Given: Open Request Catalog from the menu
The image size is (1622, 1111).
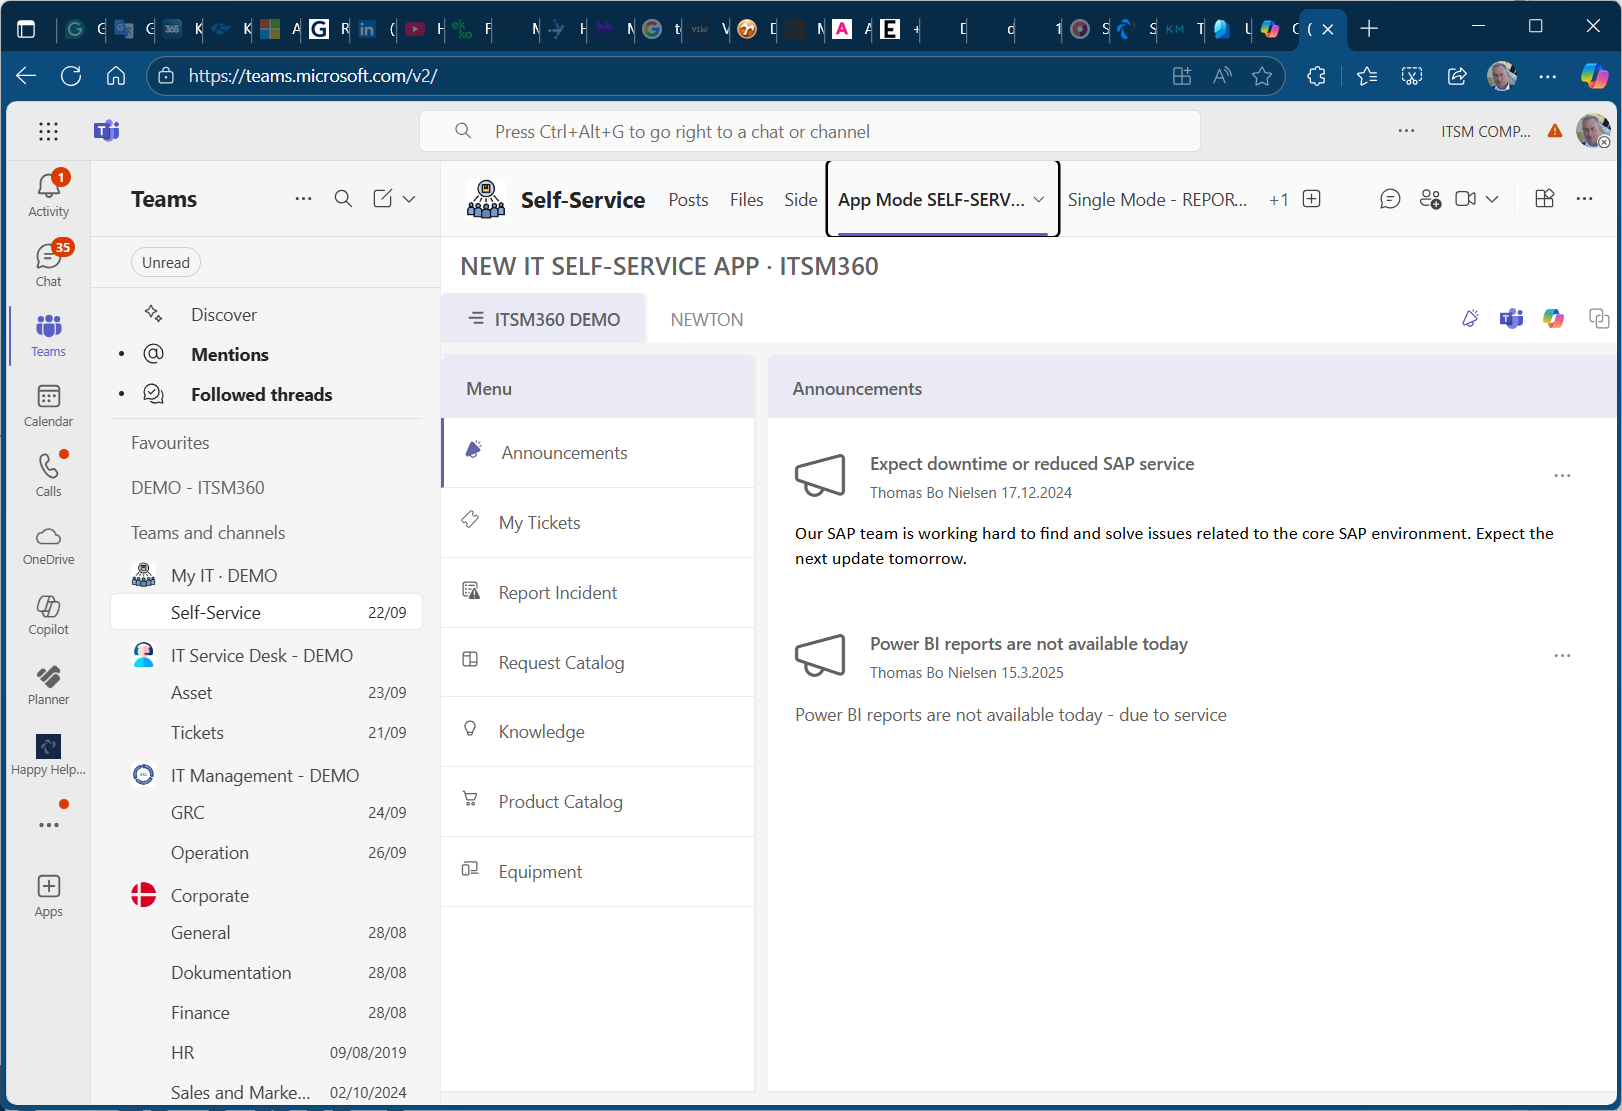Looking at the screenshot, I should pyautogui.click(x=561, y=662).
